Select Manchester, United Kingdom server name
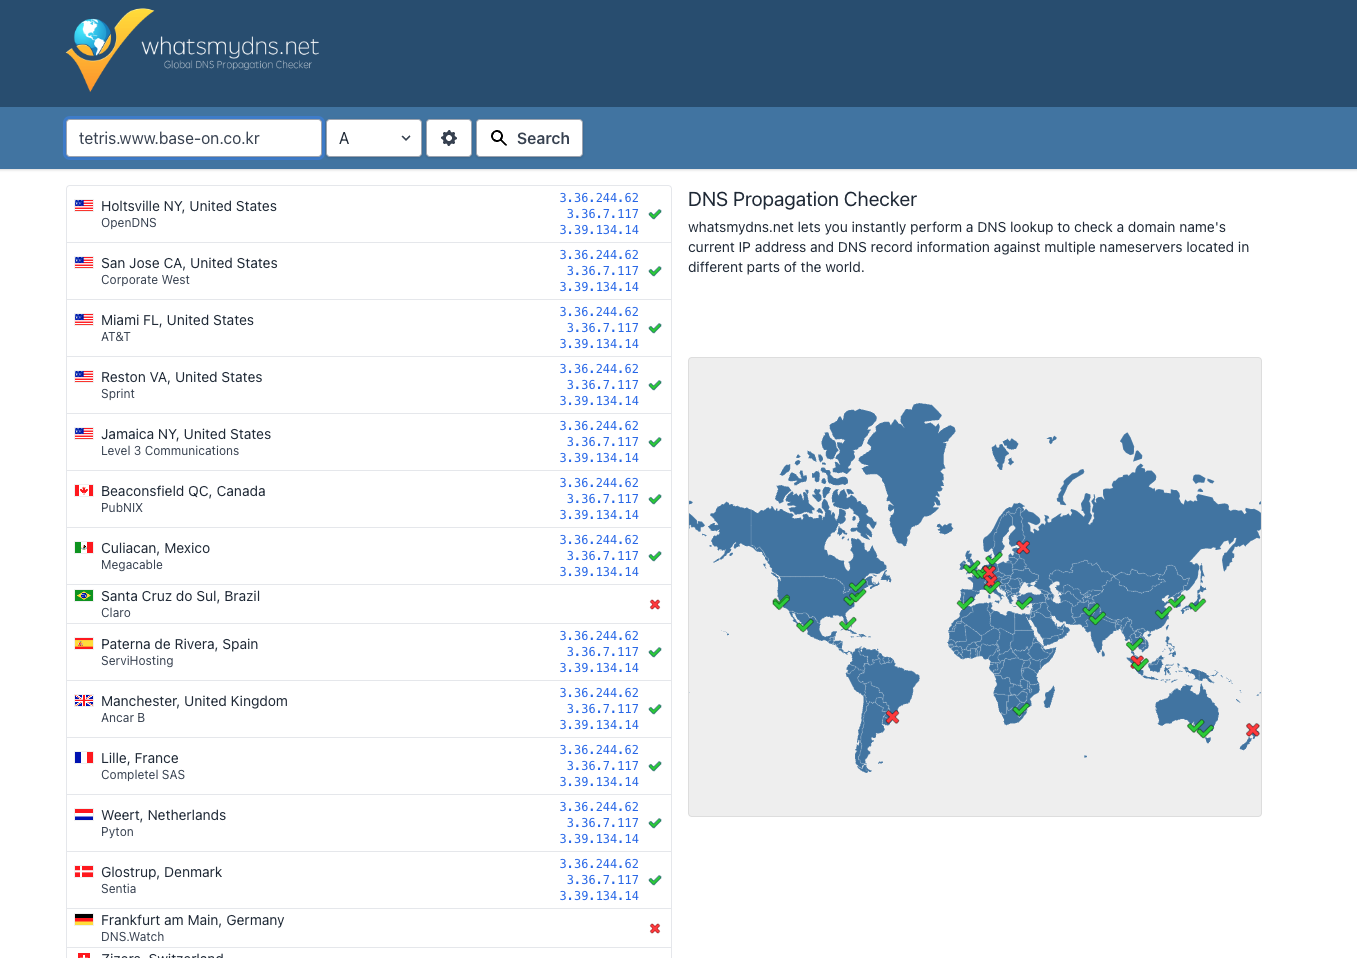Screen dimensions: 1357x958 (194, 701)
